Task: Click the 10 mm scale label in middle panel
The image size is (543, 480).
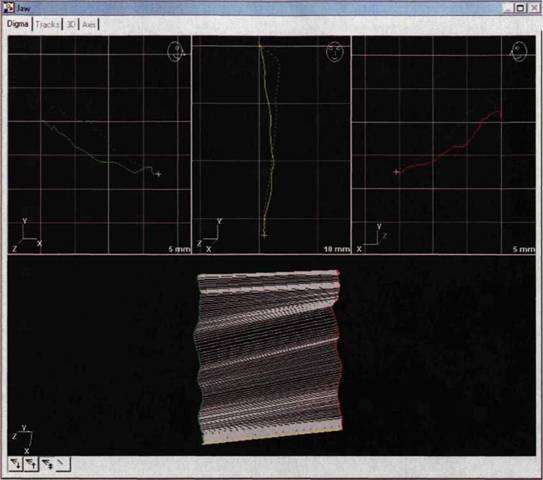Action: [337, 249]
